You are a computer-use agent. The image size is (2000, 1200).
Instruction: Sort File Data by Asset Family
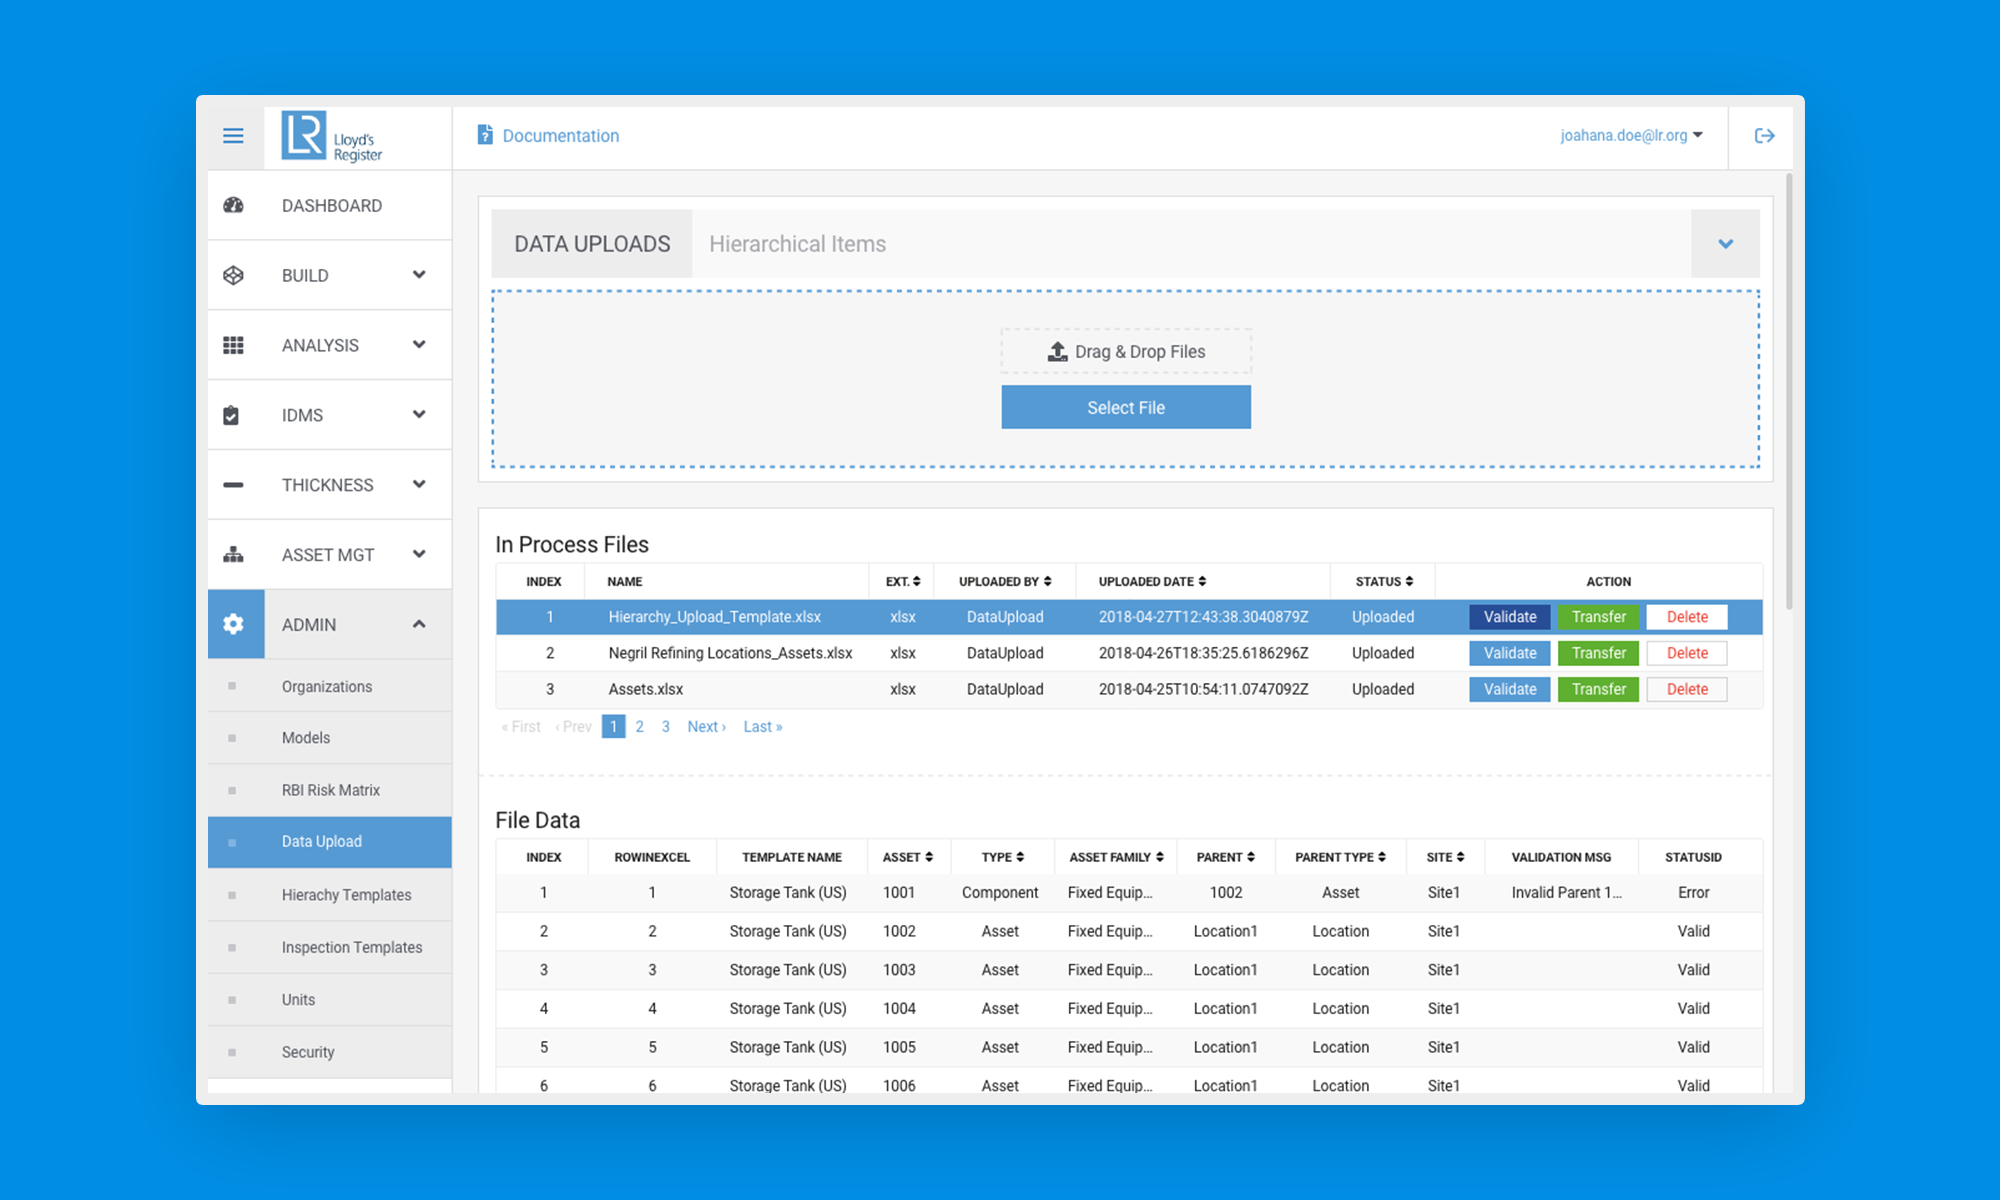(x=1160, y=857)
